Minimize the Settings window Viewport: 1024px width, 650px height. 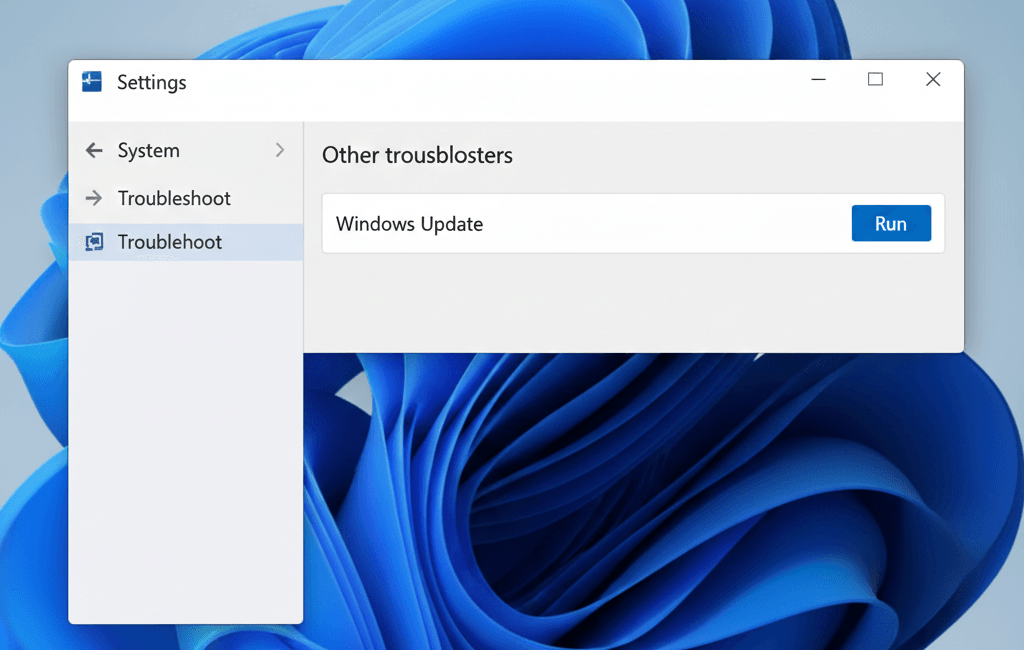(x=818, y=80)
